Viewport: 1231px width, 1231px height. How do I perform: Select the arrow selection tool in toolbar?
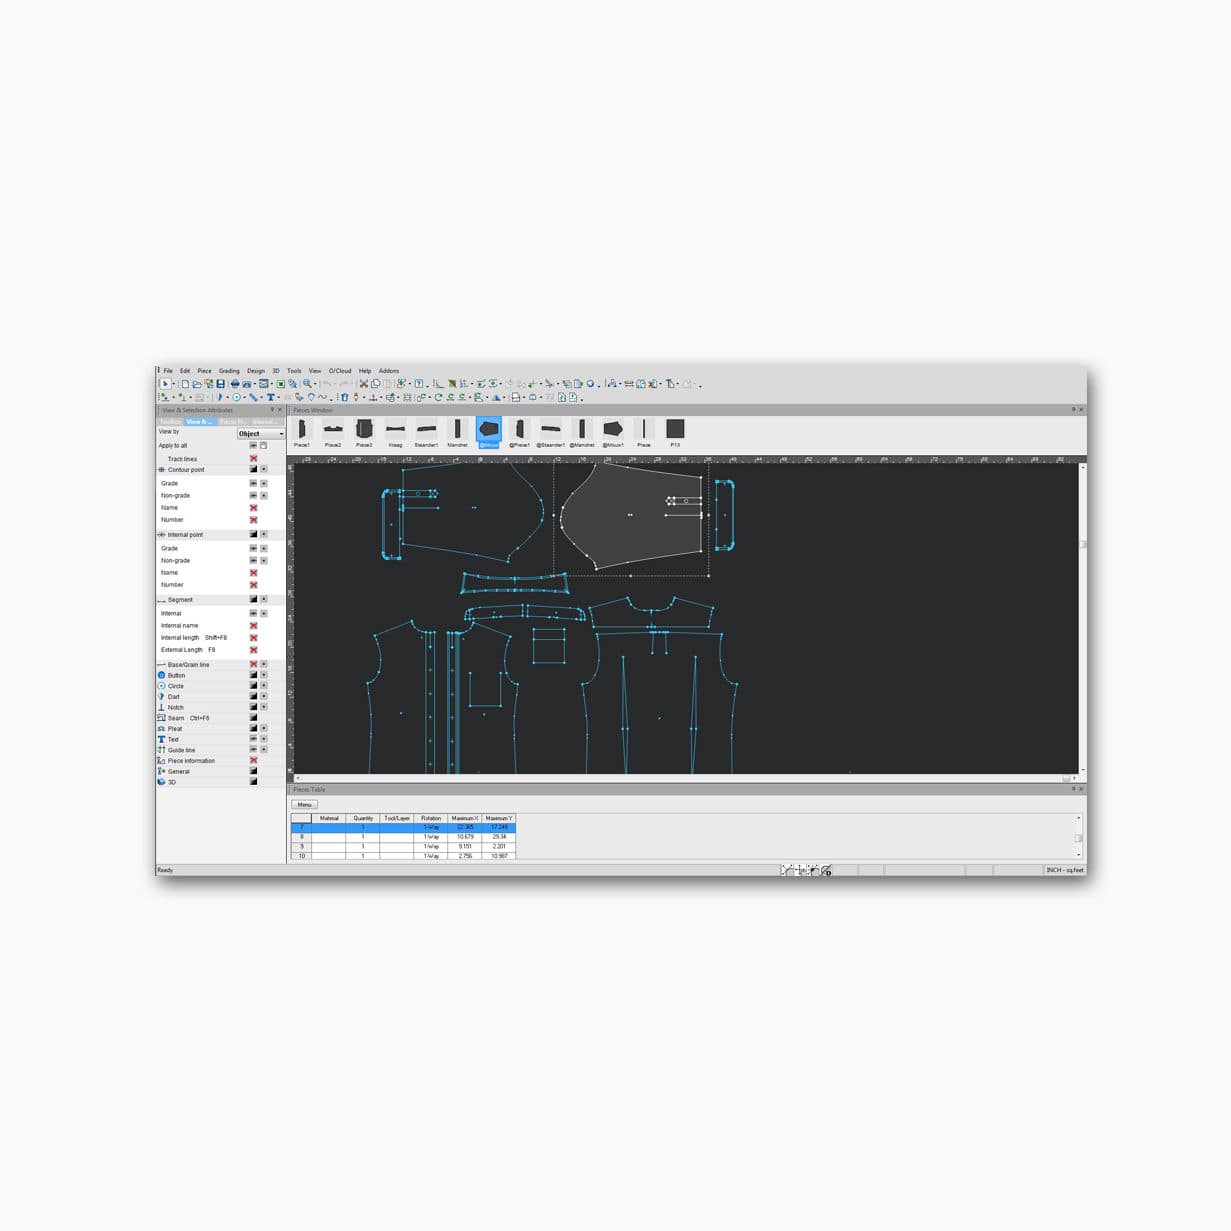coord(165,384)
